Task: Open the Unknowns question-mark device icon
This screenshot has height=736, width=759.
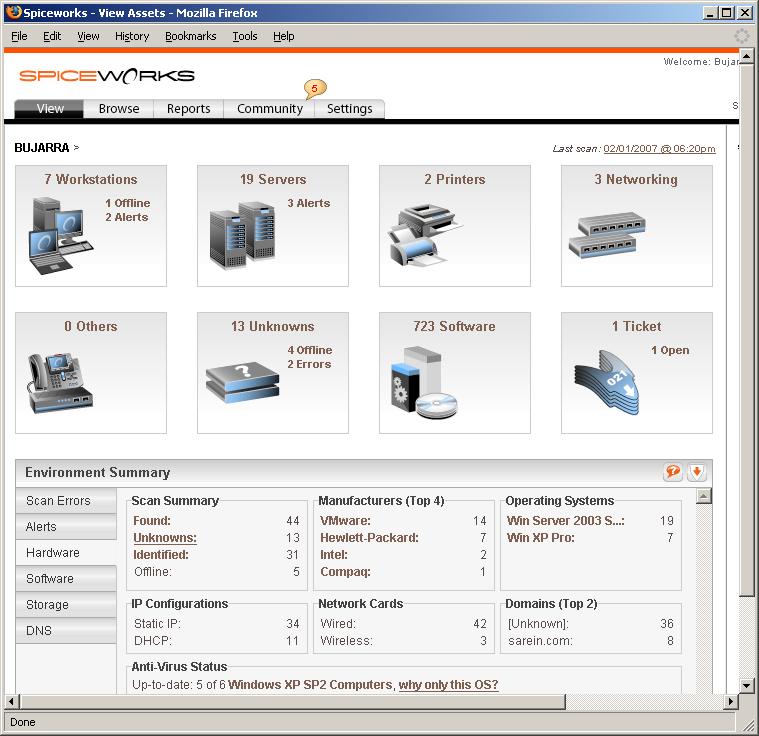Action: point(243,383)
